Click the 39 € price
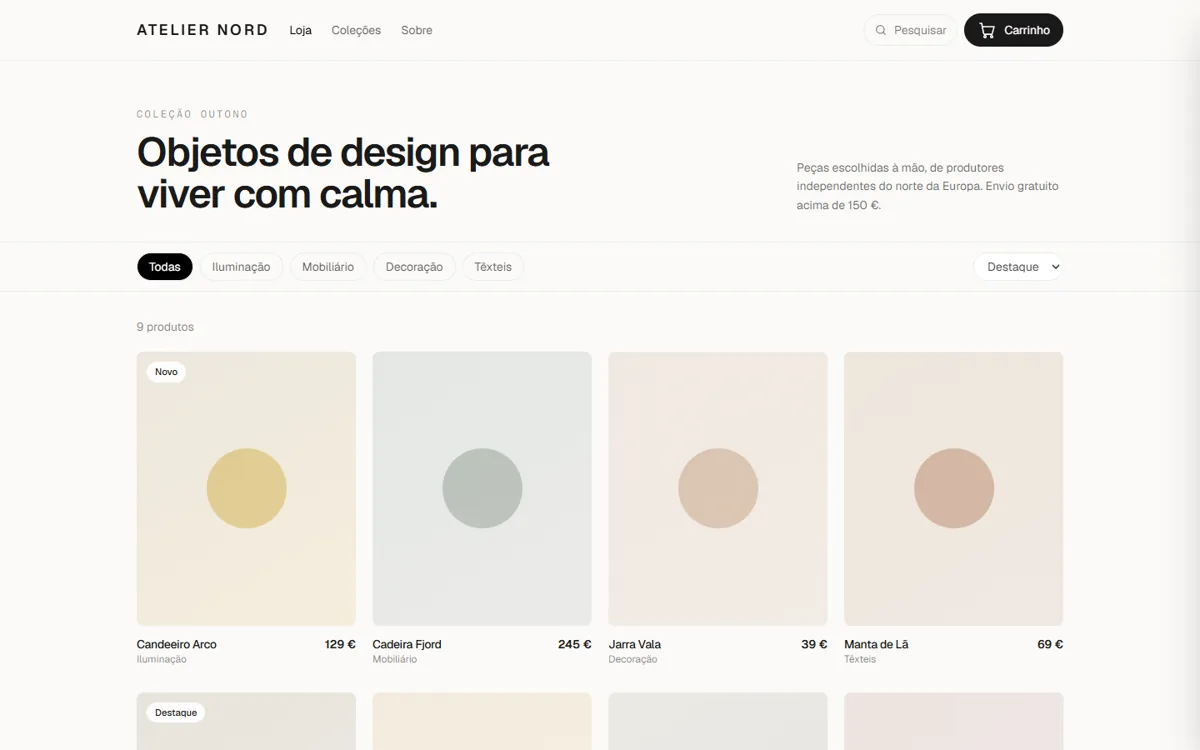Image resolution: width=1200 pixels, height=750 pixels. [814, 644]
